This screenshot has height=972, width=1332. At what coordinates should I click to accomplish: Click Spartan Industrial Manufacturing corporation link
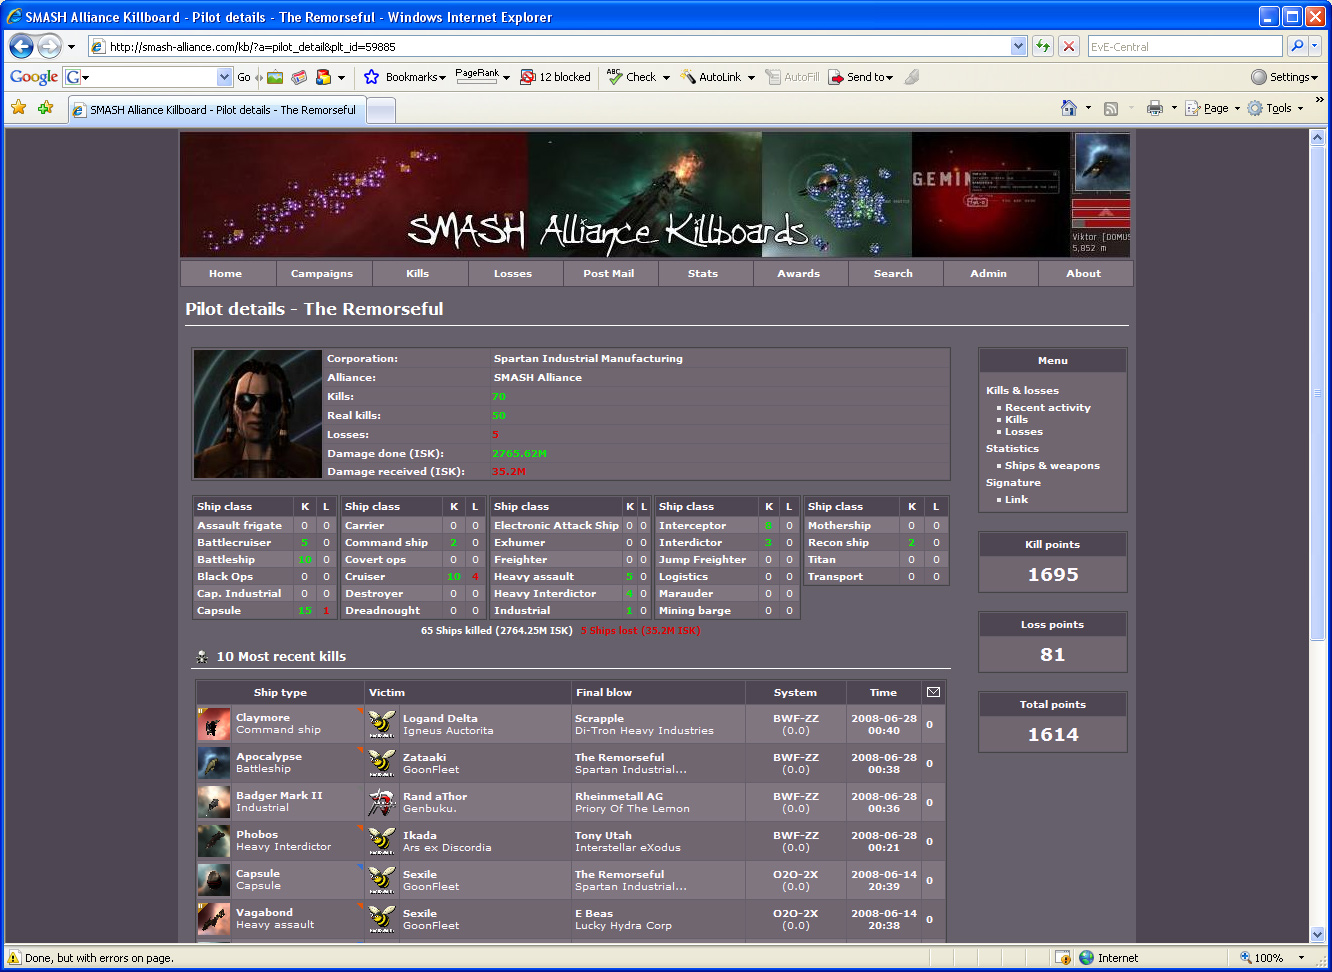588,358
